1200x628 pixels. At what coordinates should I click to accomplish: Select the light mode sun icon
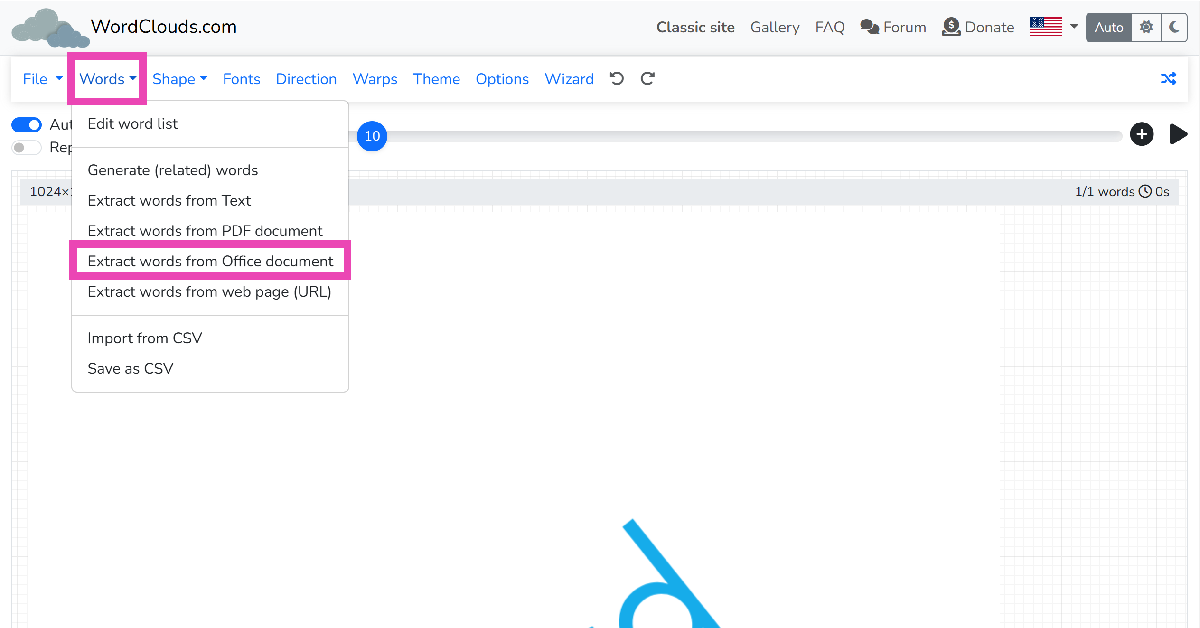coord(1146,27)
